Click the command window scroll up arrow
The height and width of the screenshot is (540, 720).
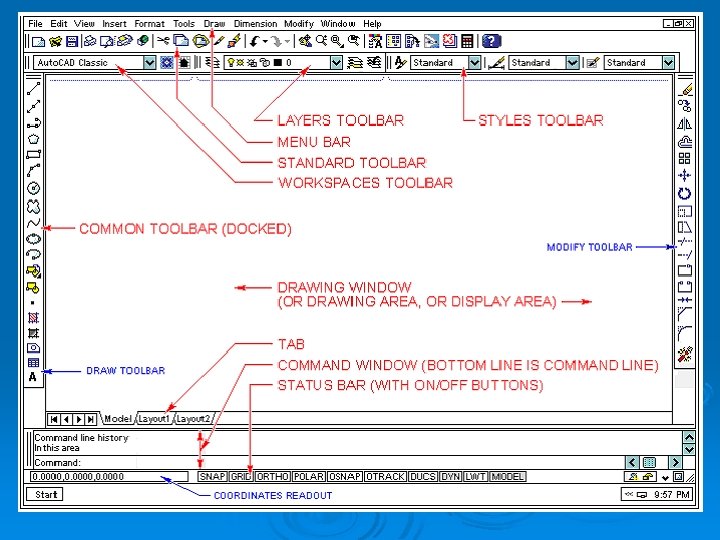tap(689, 437)
